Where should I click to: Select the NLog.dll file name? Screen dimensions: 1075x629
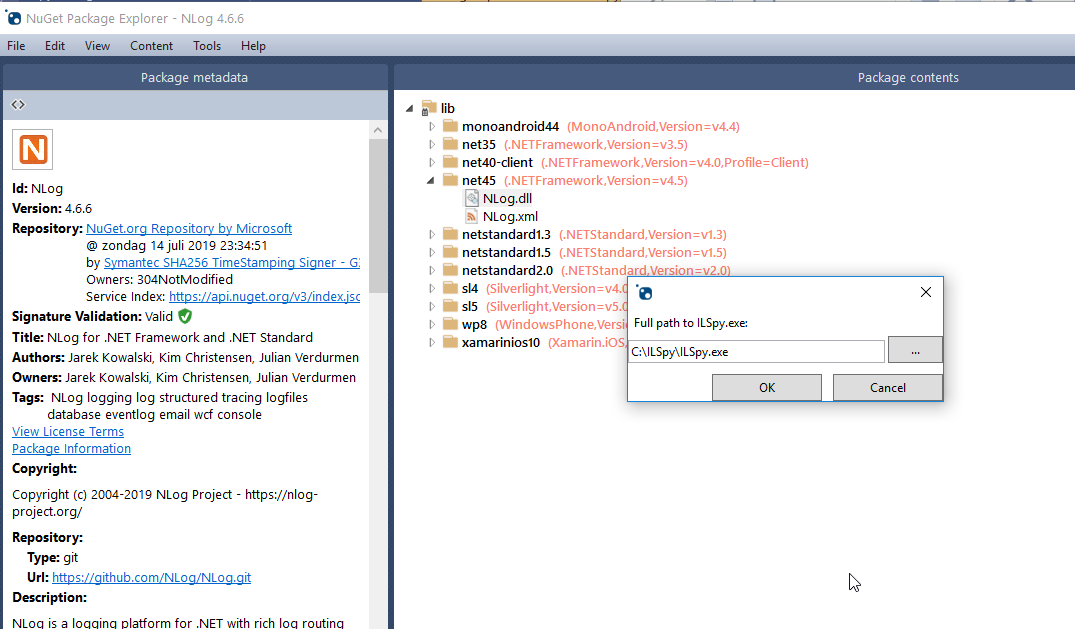[x=507, y=198]
